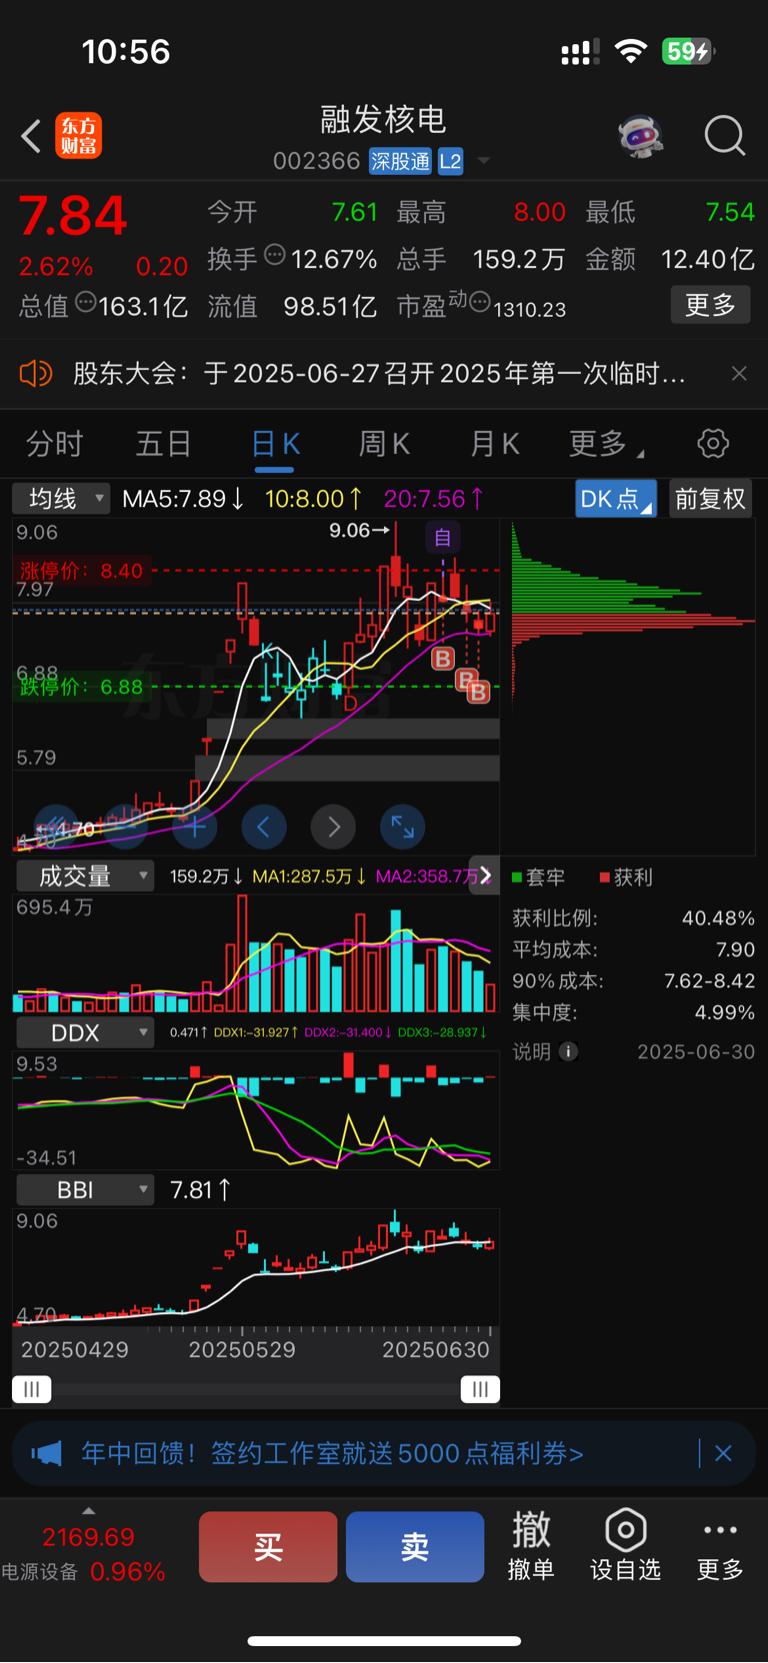Tap the 平均成本 7.90 value

(x=735, y=949)
